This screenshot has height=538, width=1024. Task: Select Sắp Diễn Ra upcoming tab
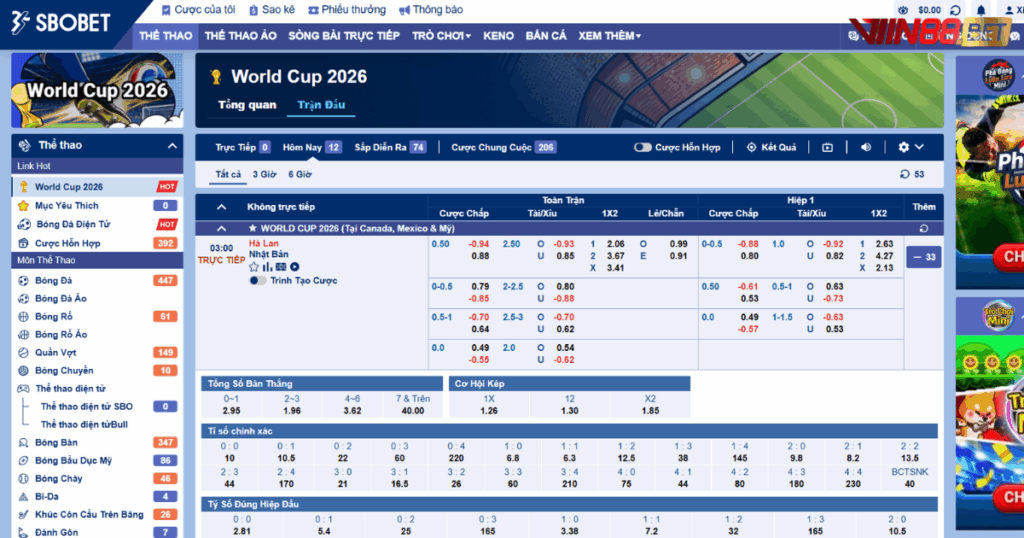pyautogui.click(x=391, y=148)
